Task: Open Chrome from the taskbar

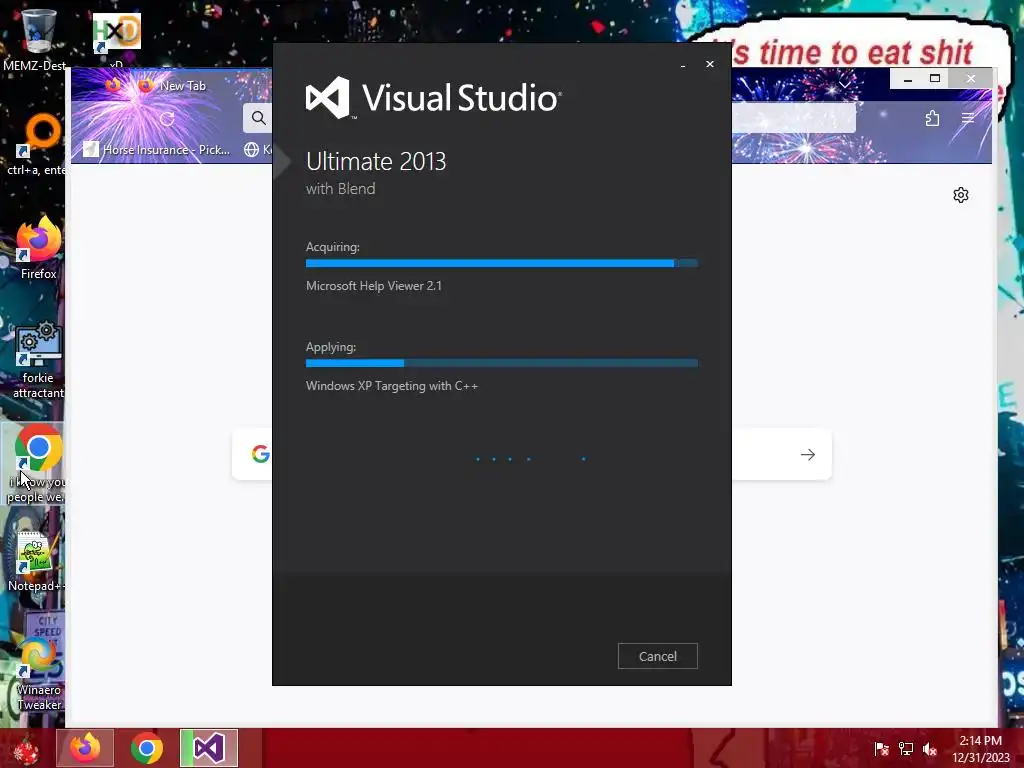Action: (x=147, y=748)
